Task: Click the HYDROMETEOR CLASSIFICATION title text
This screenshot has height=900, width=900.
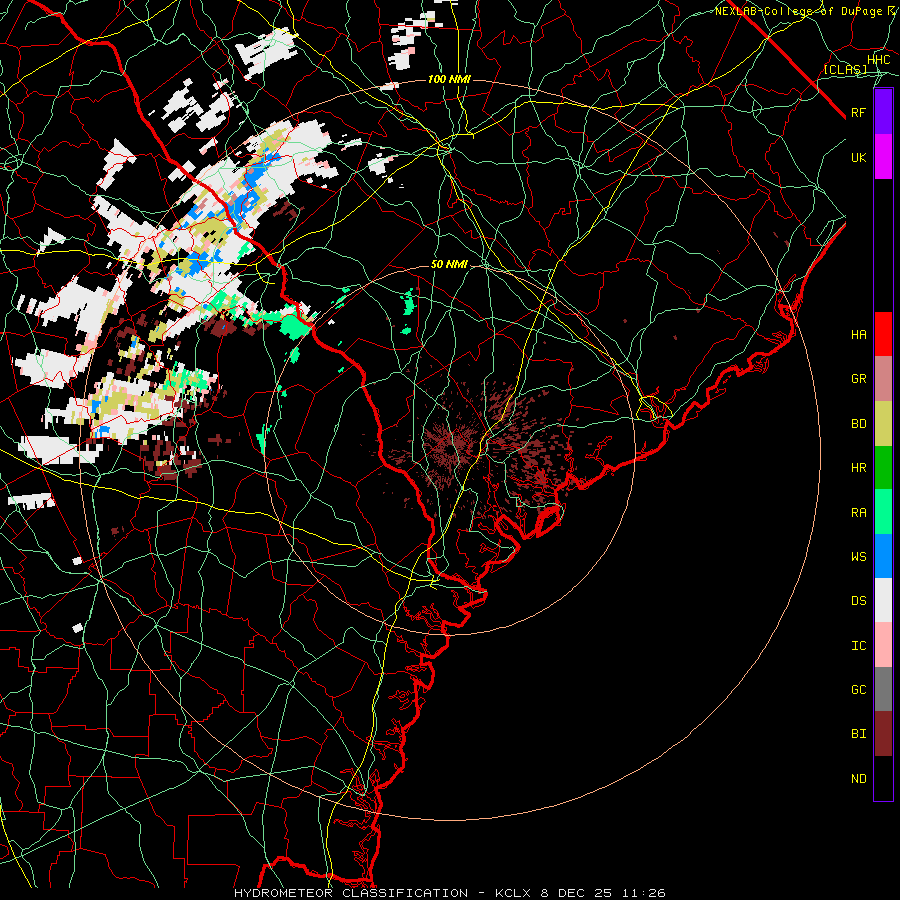Action: pos(351,893)
